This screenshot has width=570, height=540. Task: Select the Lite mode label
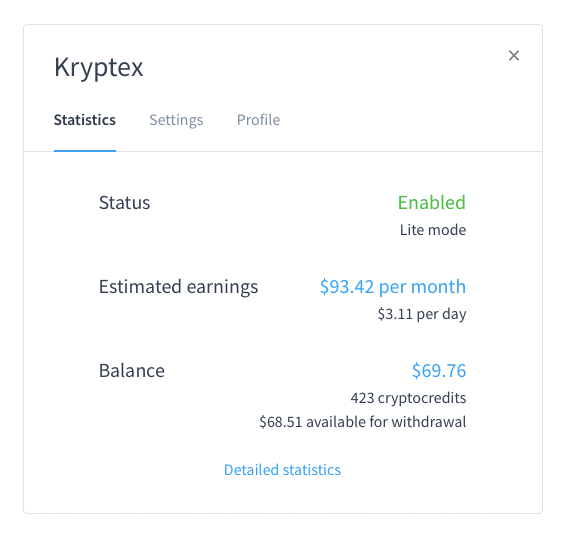[433, 230]
